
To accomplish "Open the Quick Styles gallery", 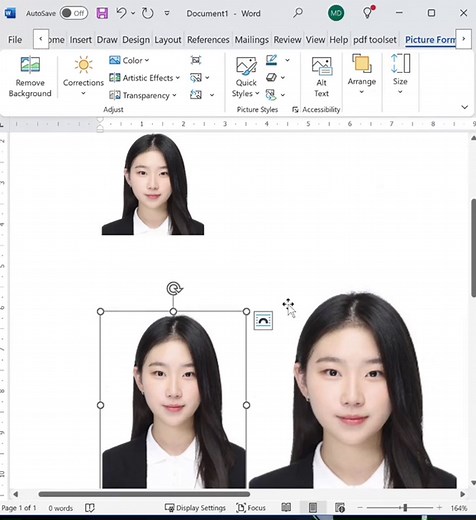I will point(246,77).
